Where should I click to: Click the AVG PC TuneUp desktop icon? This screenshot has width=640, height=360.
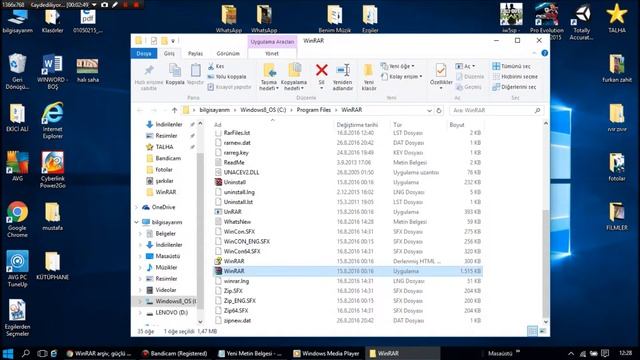coord(17,269)
